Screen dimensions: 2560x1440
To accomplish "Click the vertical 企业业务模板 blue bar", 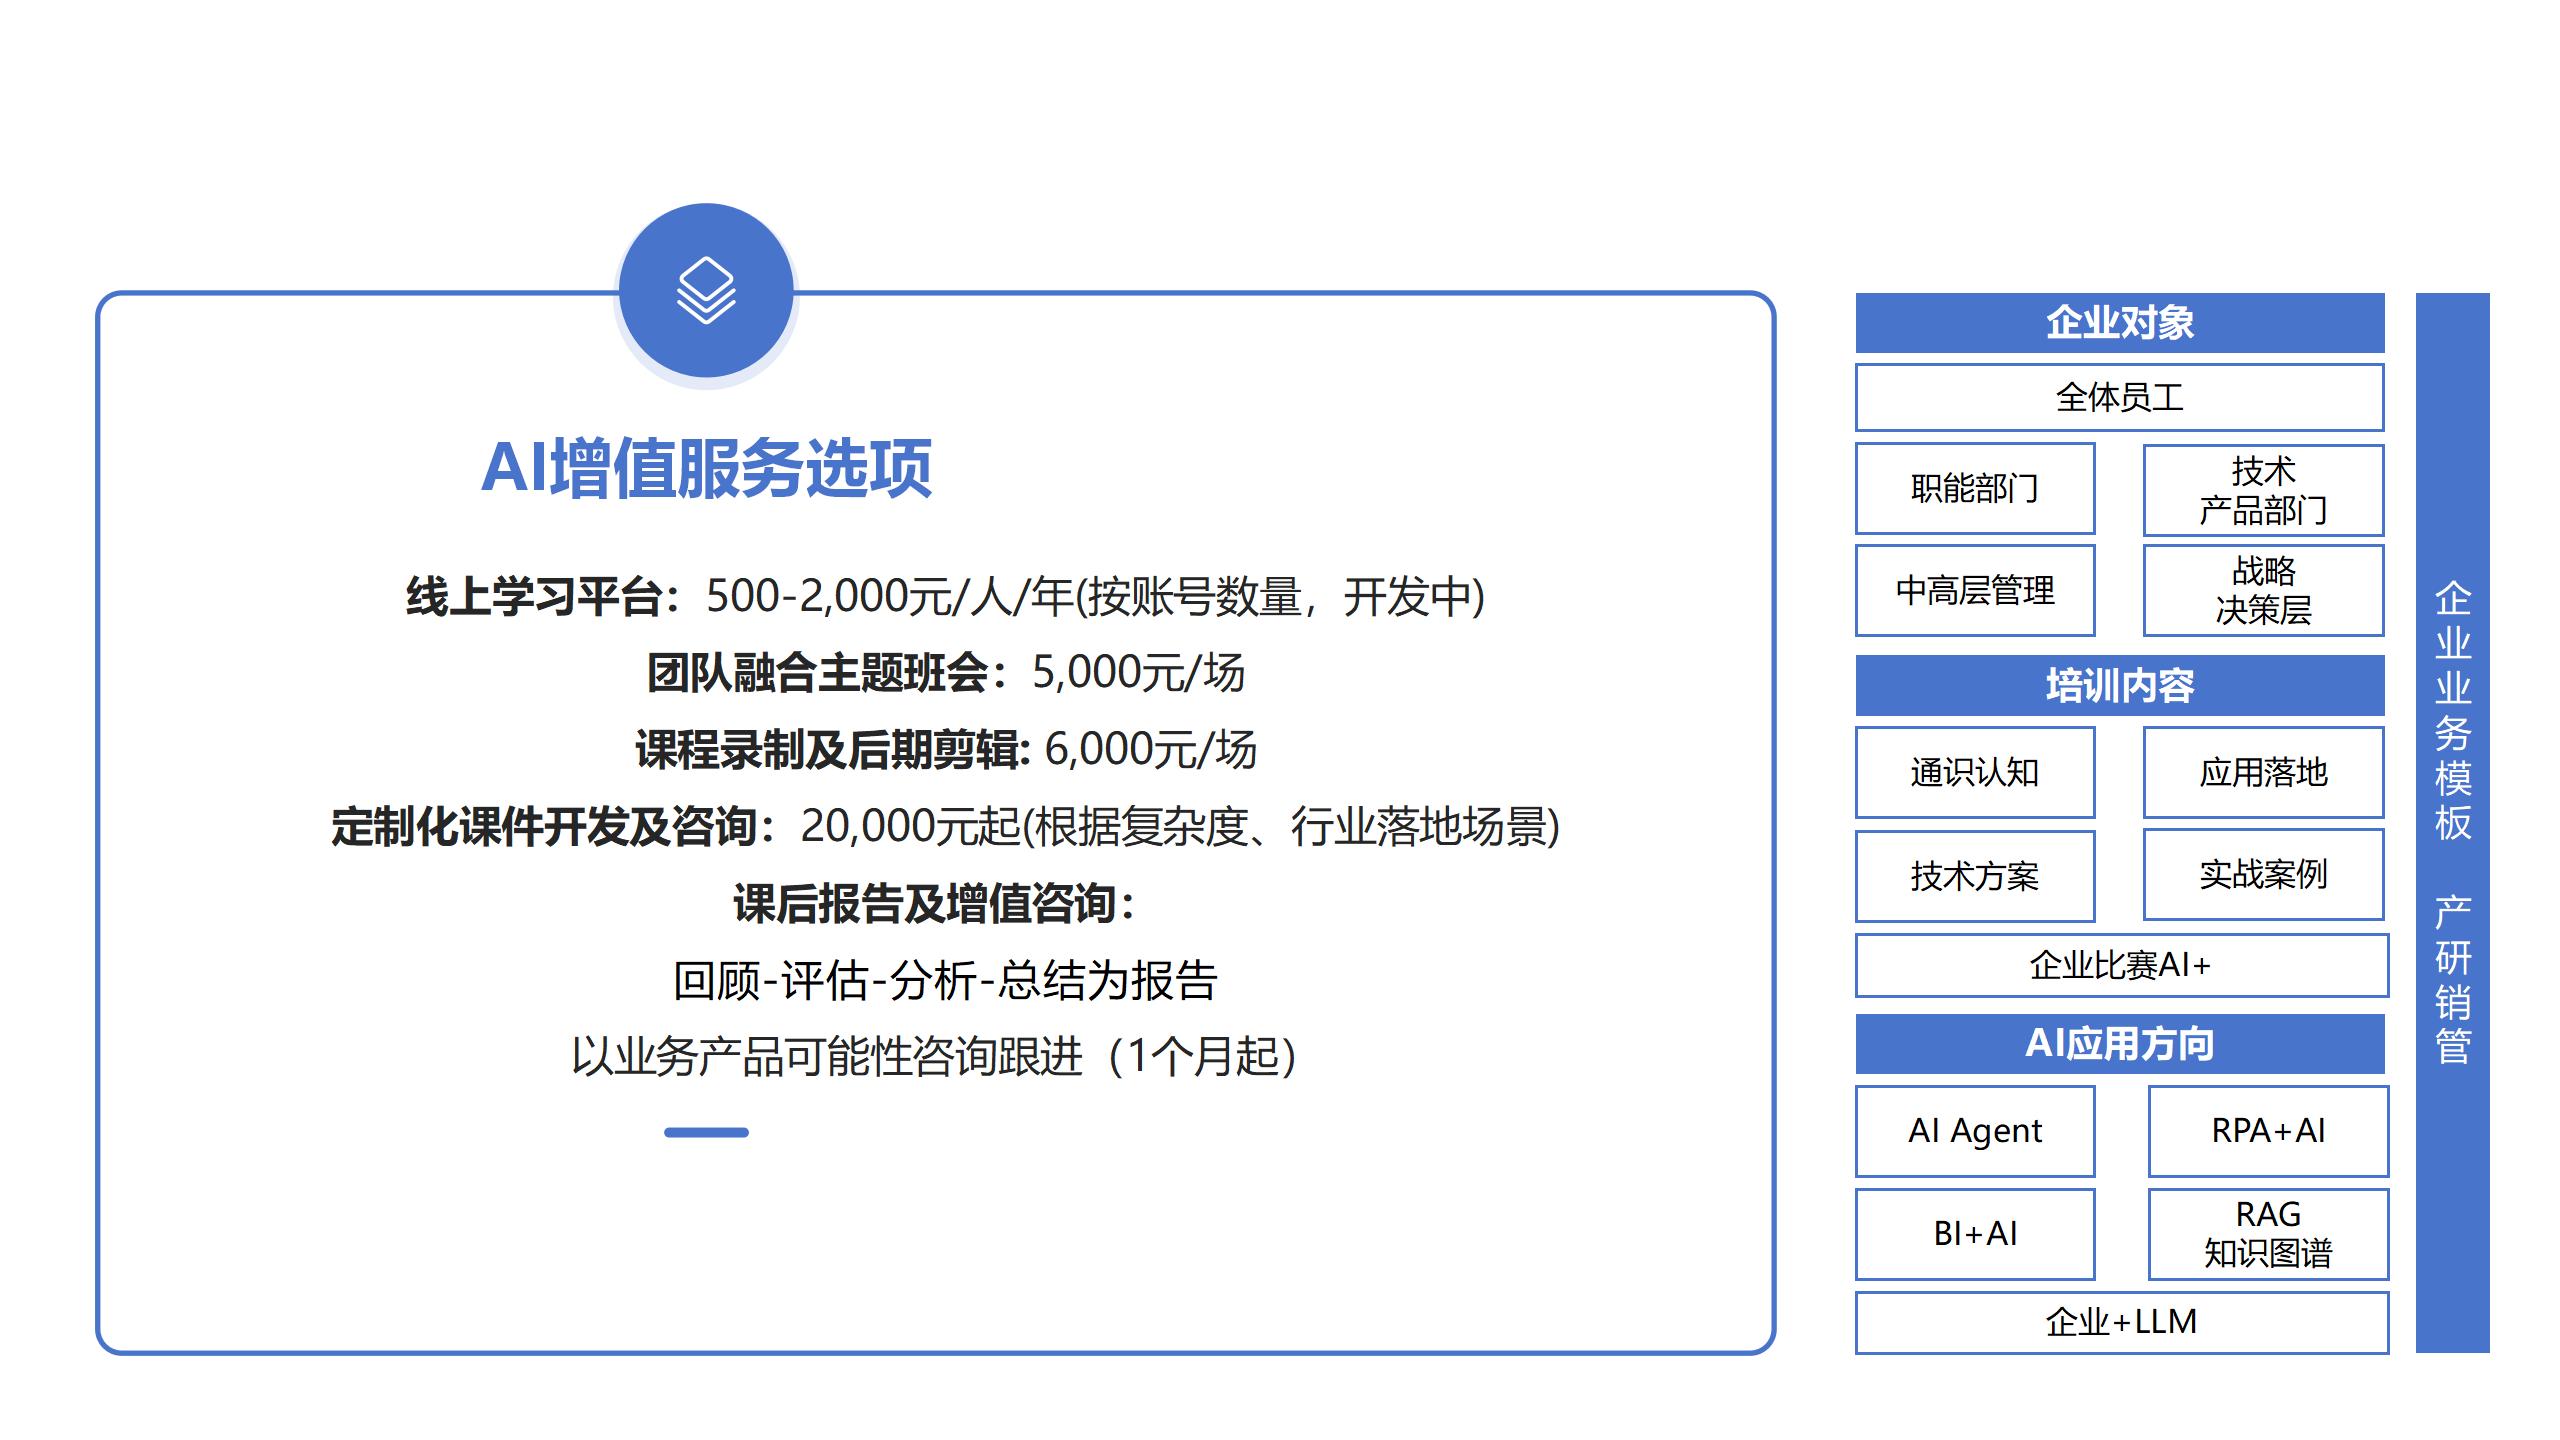I will click(2452, 822).
